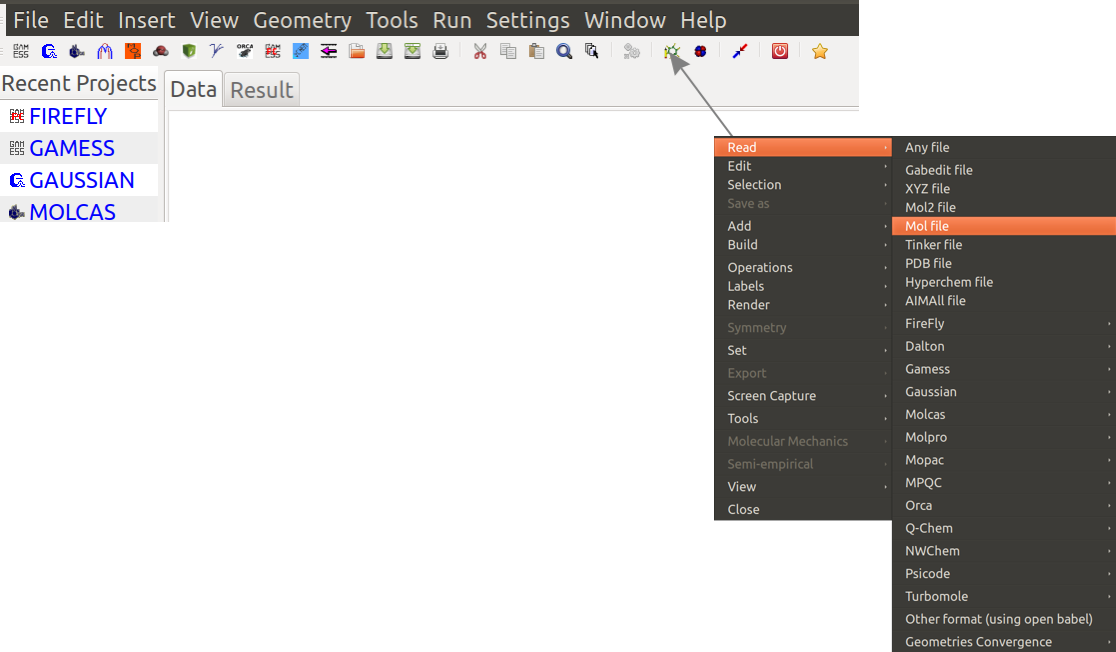Viewport: 1116px width, 652px height.
Task: Open the Help menu
Action: tap(703, 20)
